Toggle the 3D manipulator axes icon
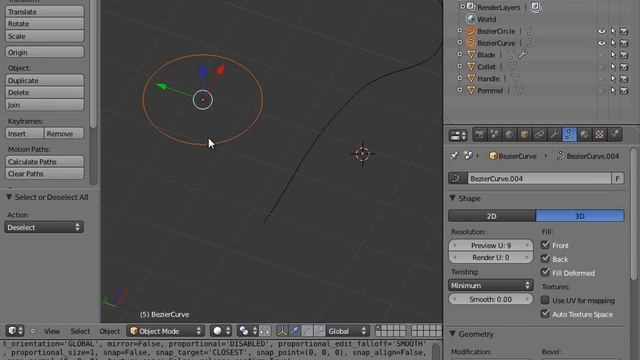640x360 pixels. coord(282,331)
